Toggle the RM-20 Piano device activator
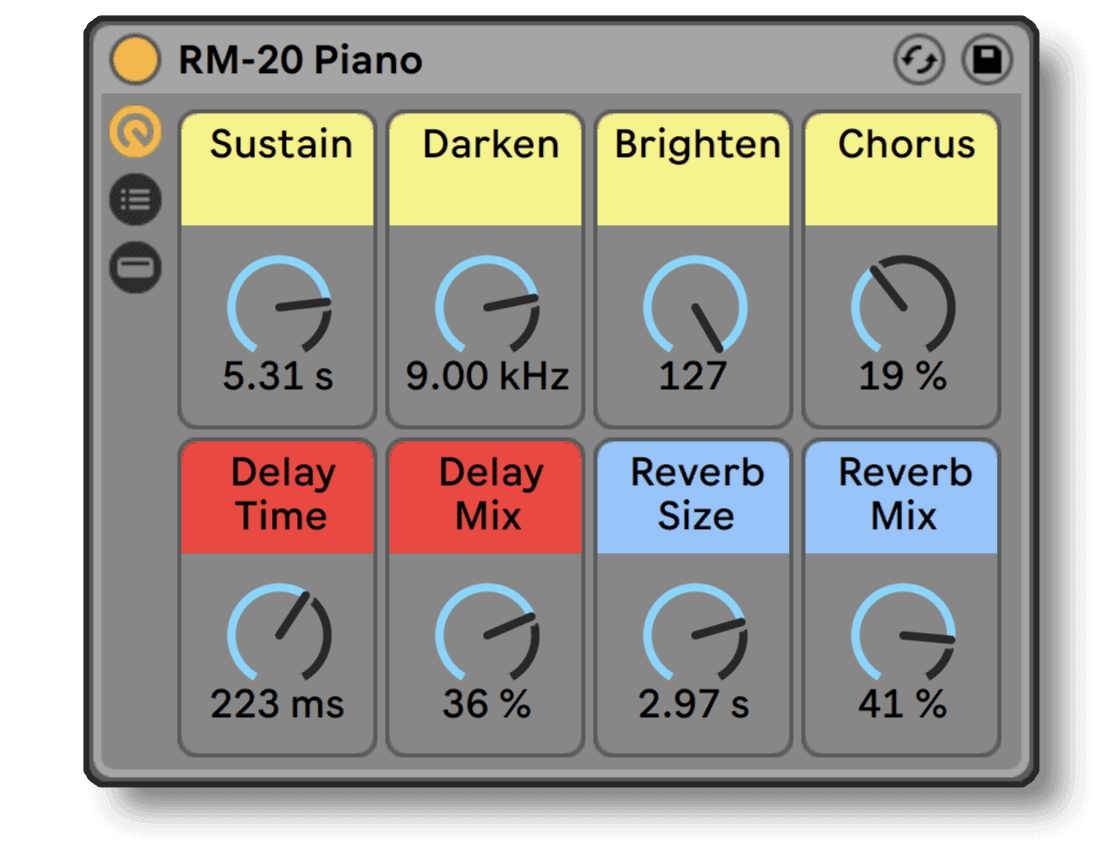 (x=135, y=60)
